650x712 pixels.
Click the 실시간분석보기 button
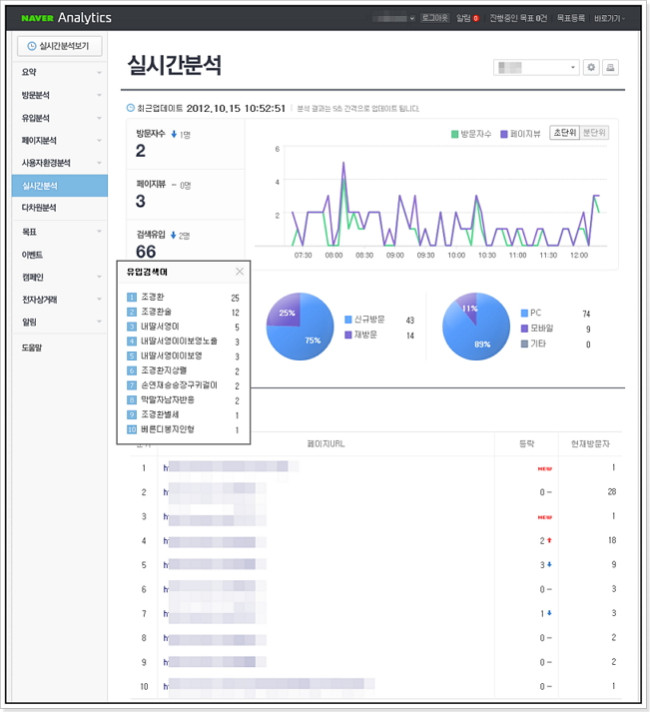coord(60,46)
